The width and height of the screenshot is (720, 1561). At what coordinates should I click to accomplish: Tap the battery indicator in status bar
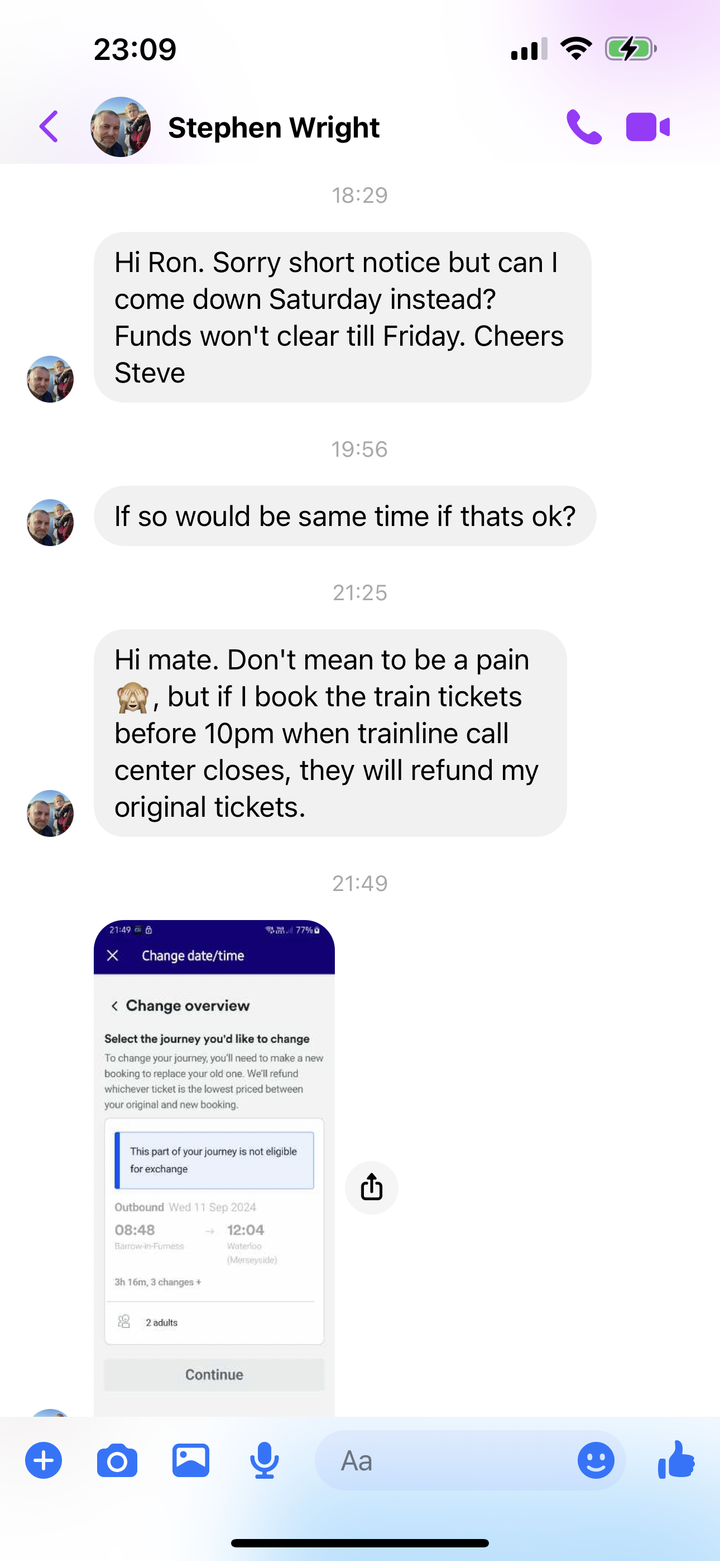click(630, 49)
